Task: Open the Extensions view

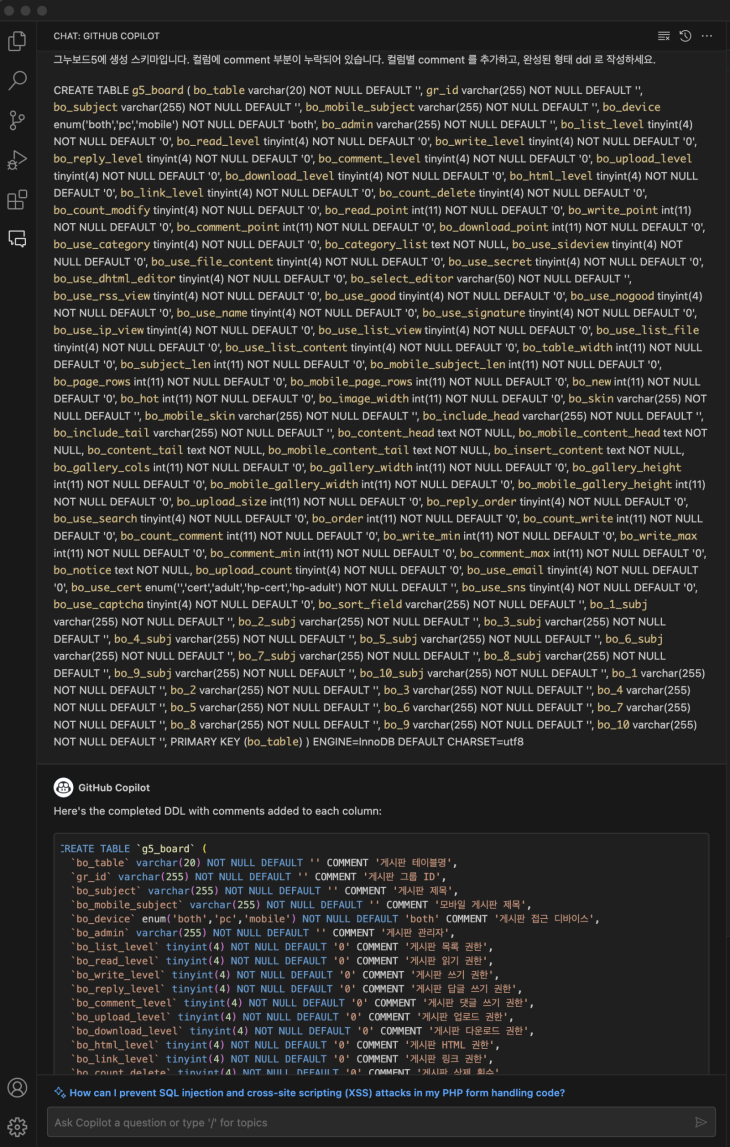Action: (x=17, y=200)
